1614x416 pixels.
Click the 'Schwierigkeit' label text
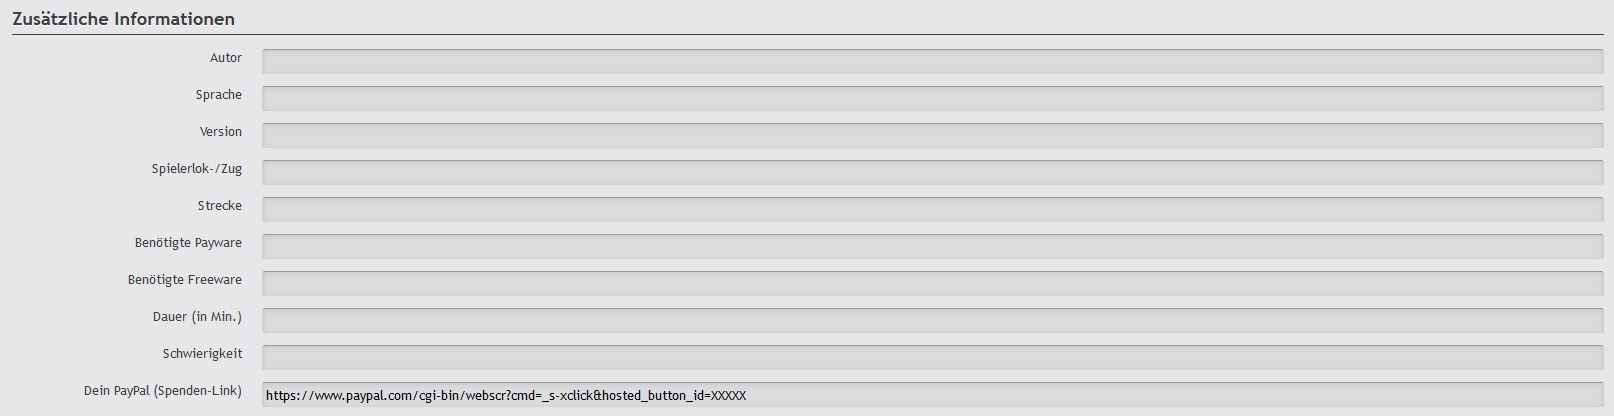[x=202, y=354]
